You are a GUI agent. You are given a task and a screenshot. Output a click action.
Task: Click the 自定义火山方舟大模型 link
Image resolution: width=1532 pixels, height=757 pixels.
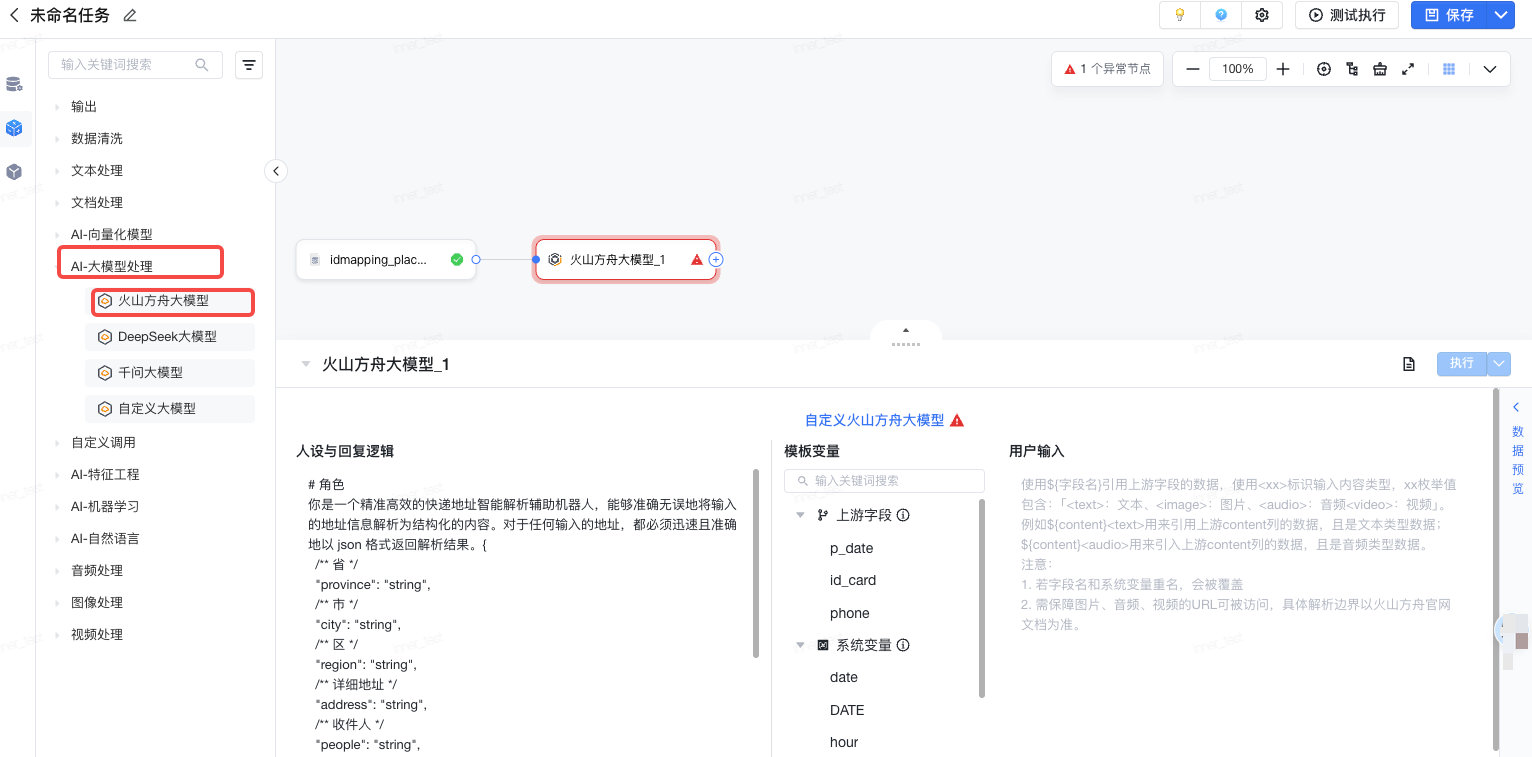coord(874,420)
